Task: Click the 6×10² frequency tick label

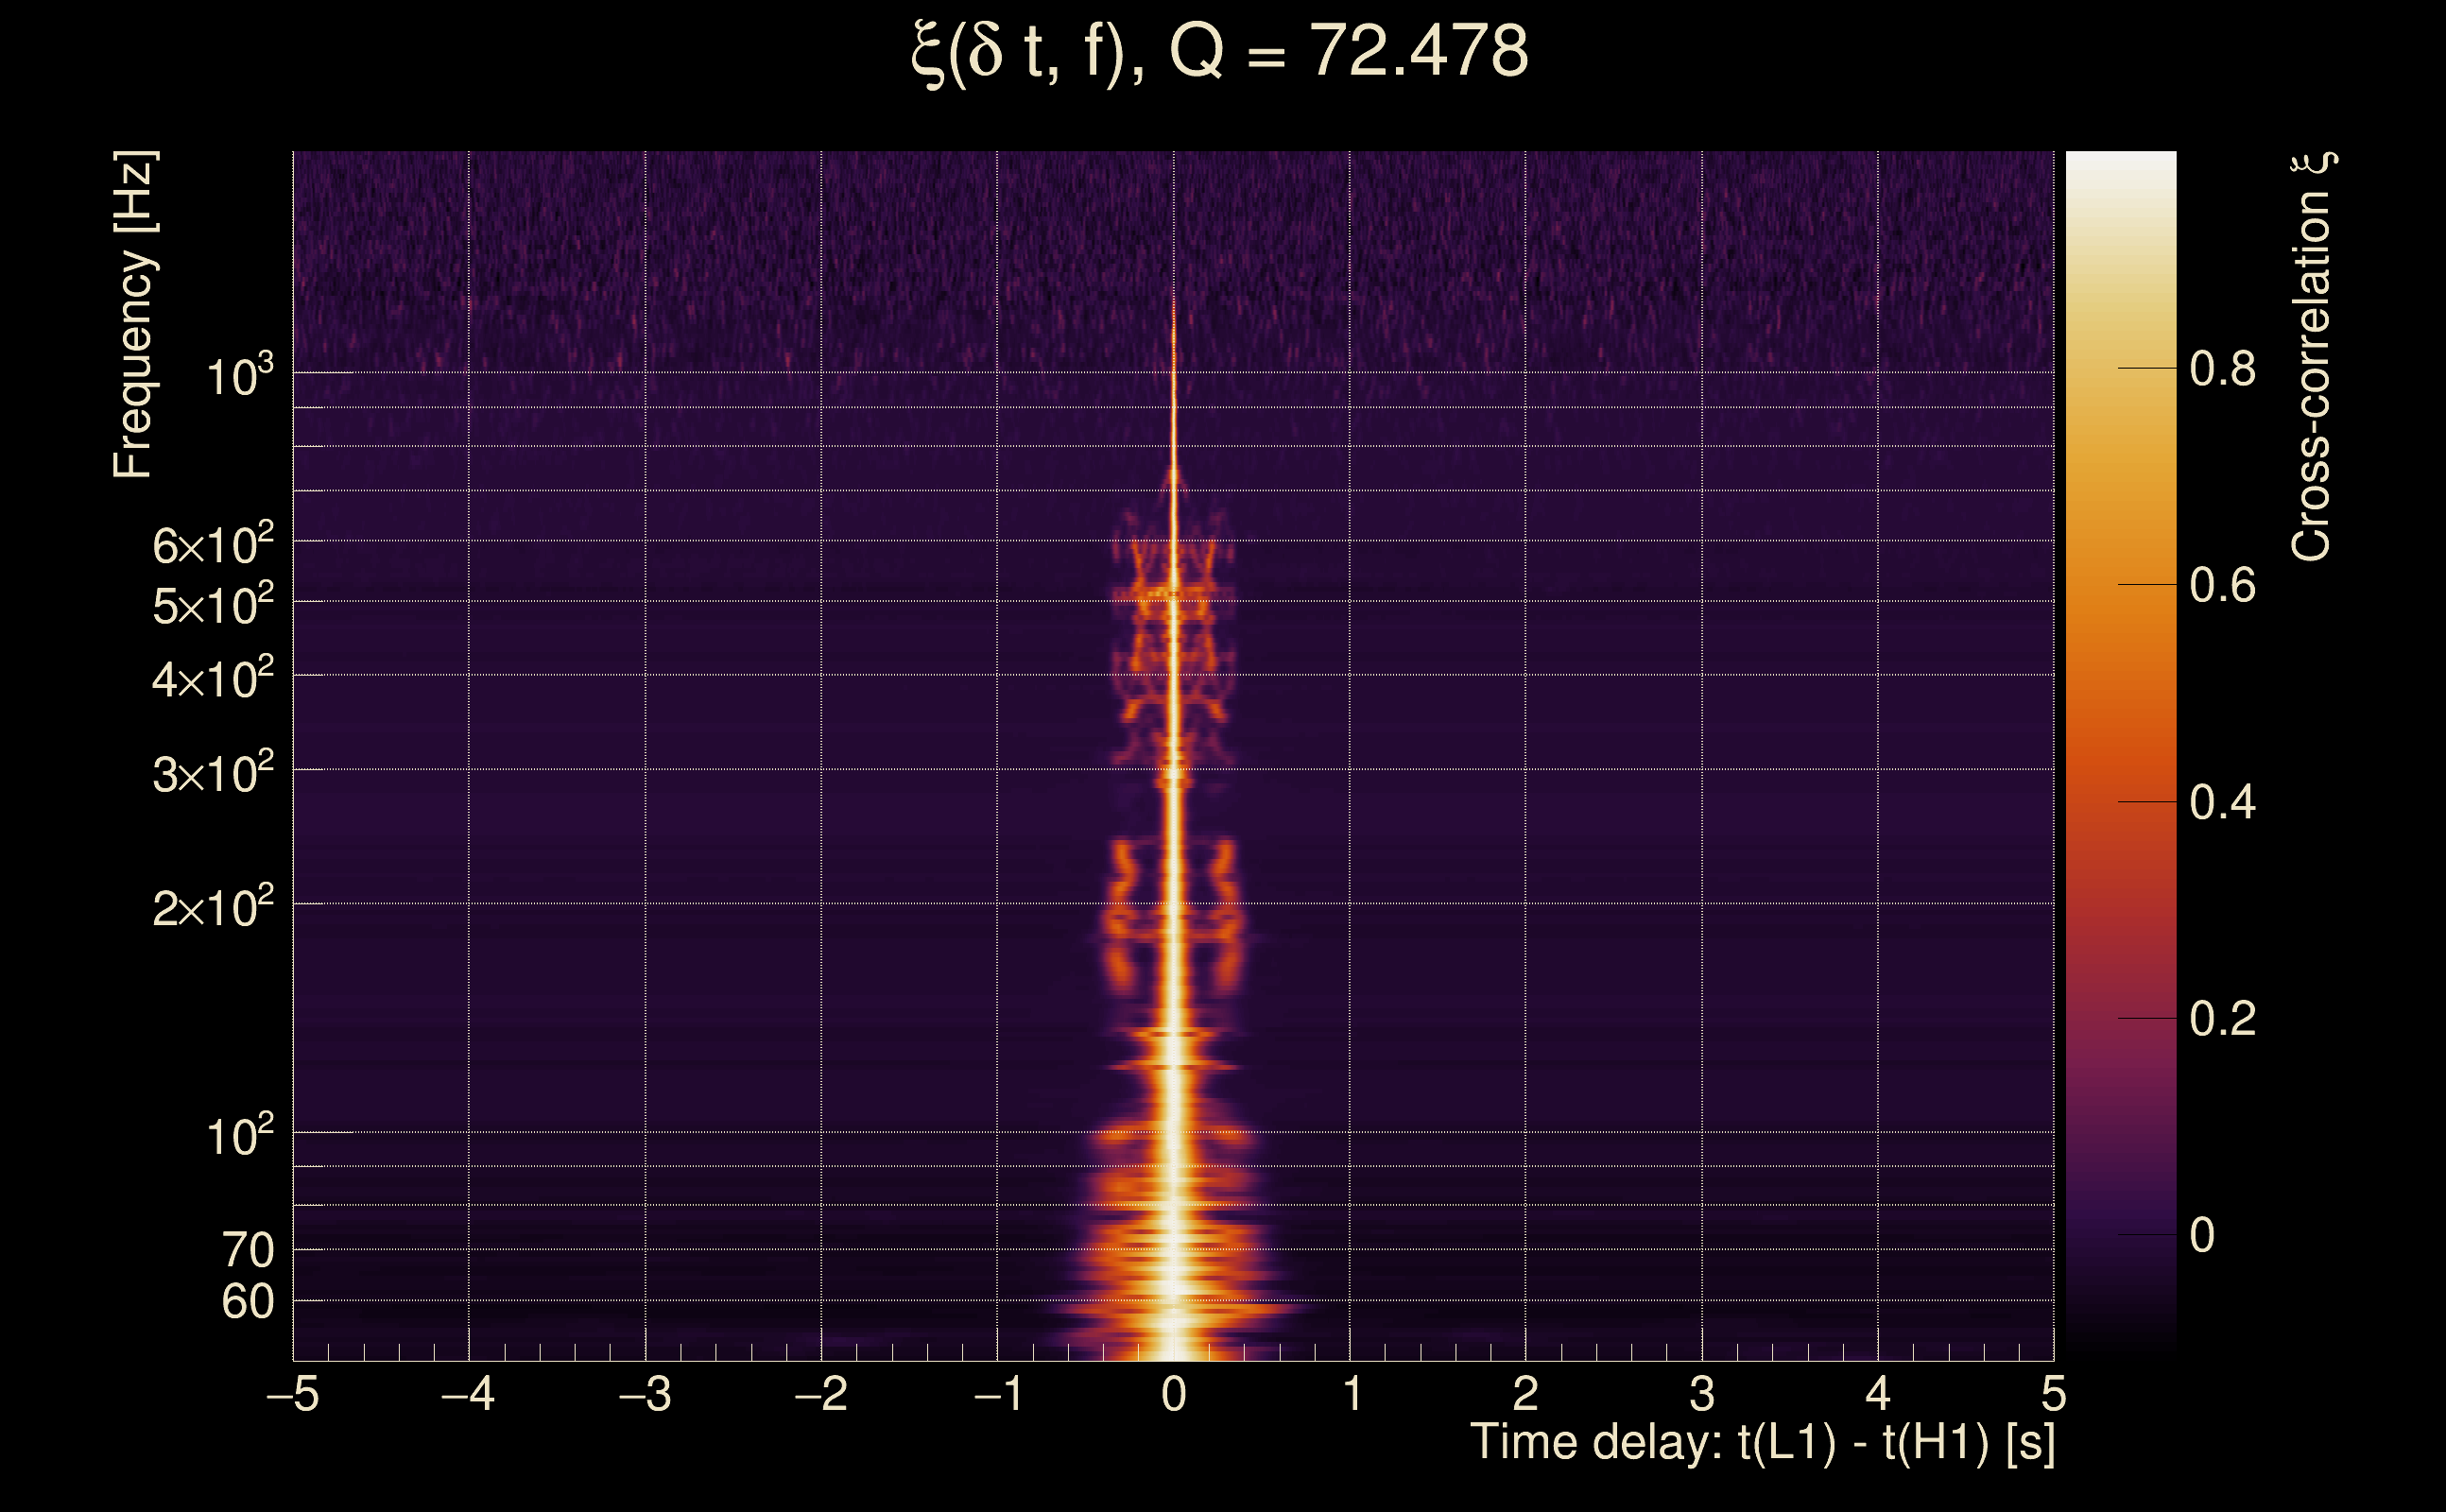Action: 212,545
